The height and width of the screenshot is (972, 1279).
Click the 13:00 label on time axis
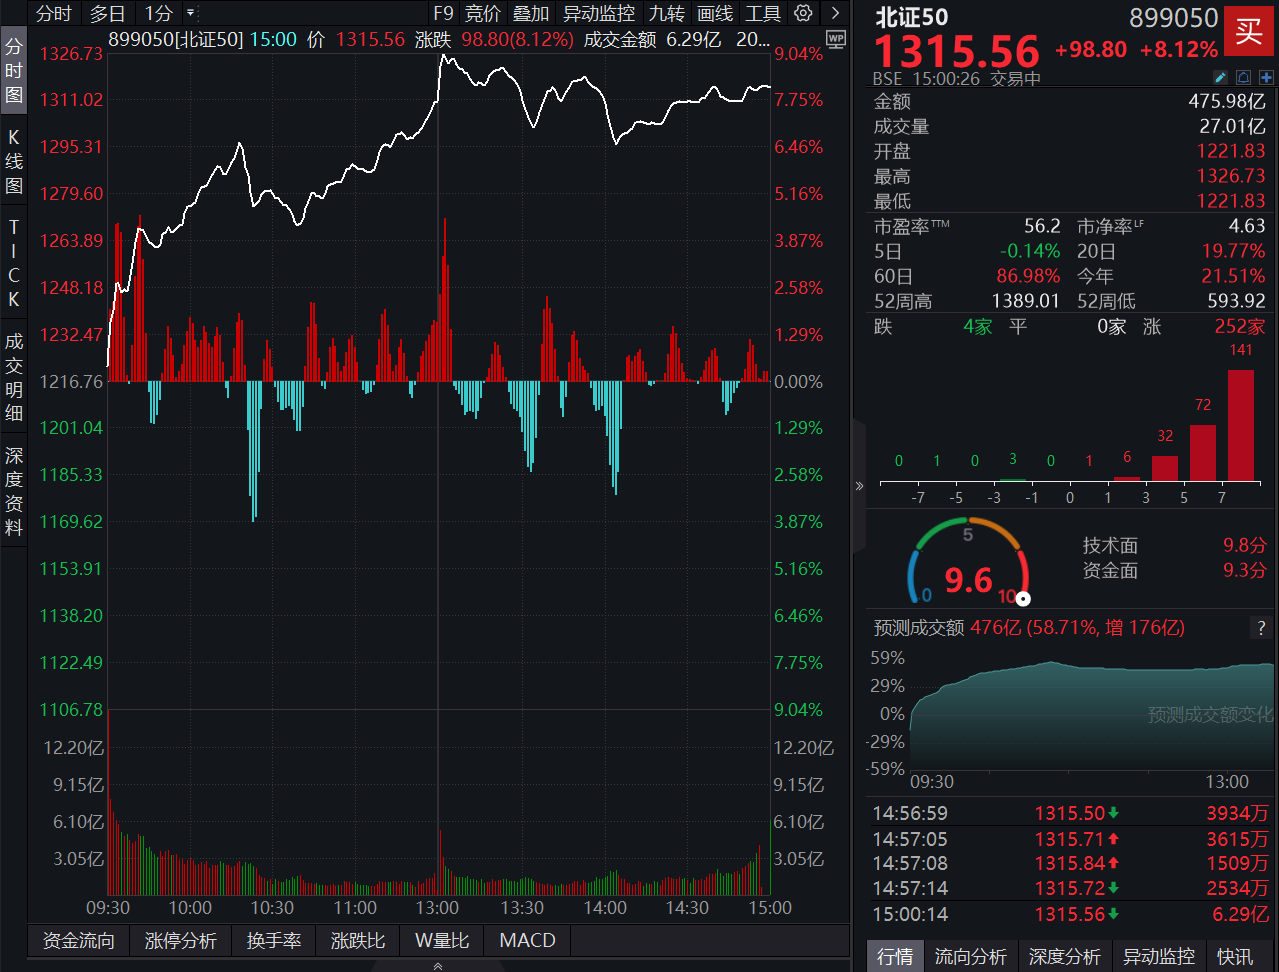click(x=437, y=908)
